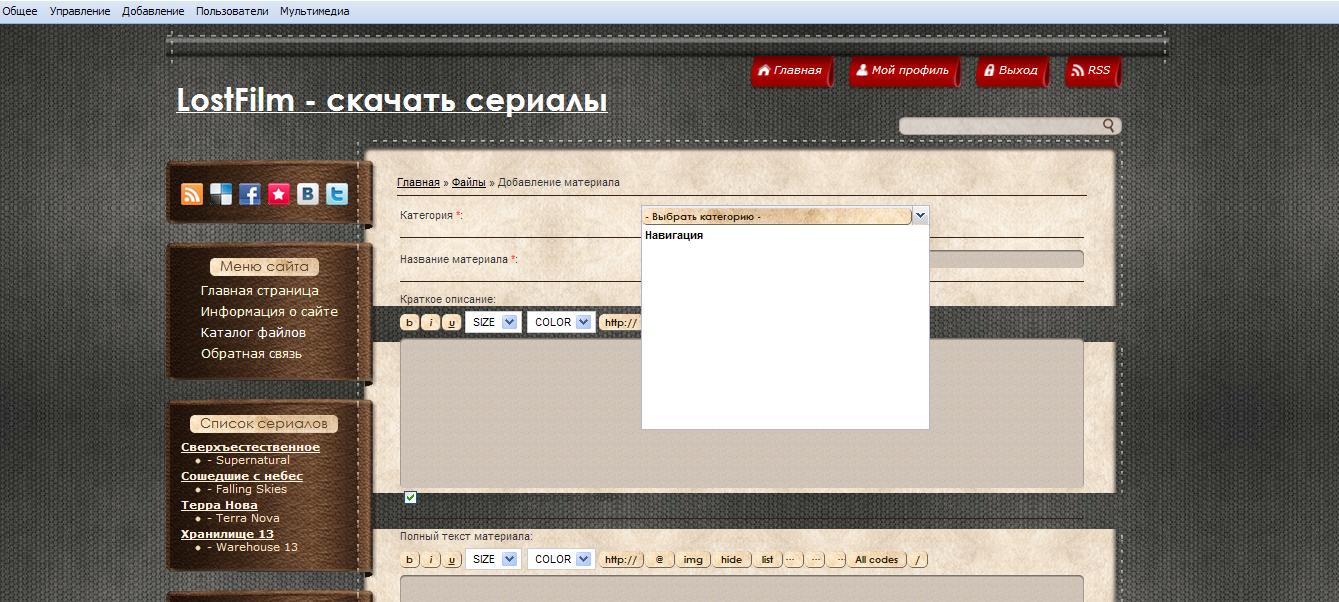Click the 'All codes' button
This screenshot has height=602, width=1339.
[x=876, y=560]
